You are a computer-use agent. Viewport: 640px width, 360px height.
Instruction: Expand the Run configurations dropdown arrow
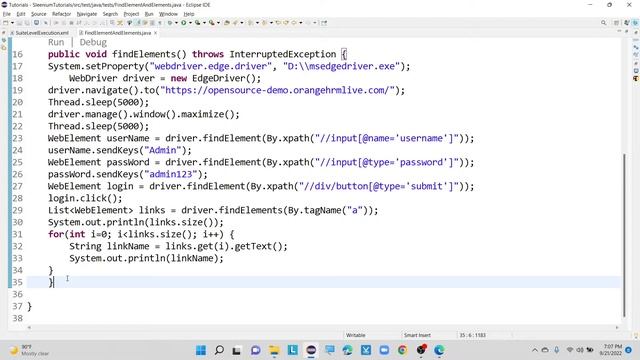(x=190, y=23)
